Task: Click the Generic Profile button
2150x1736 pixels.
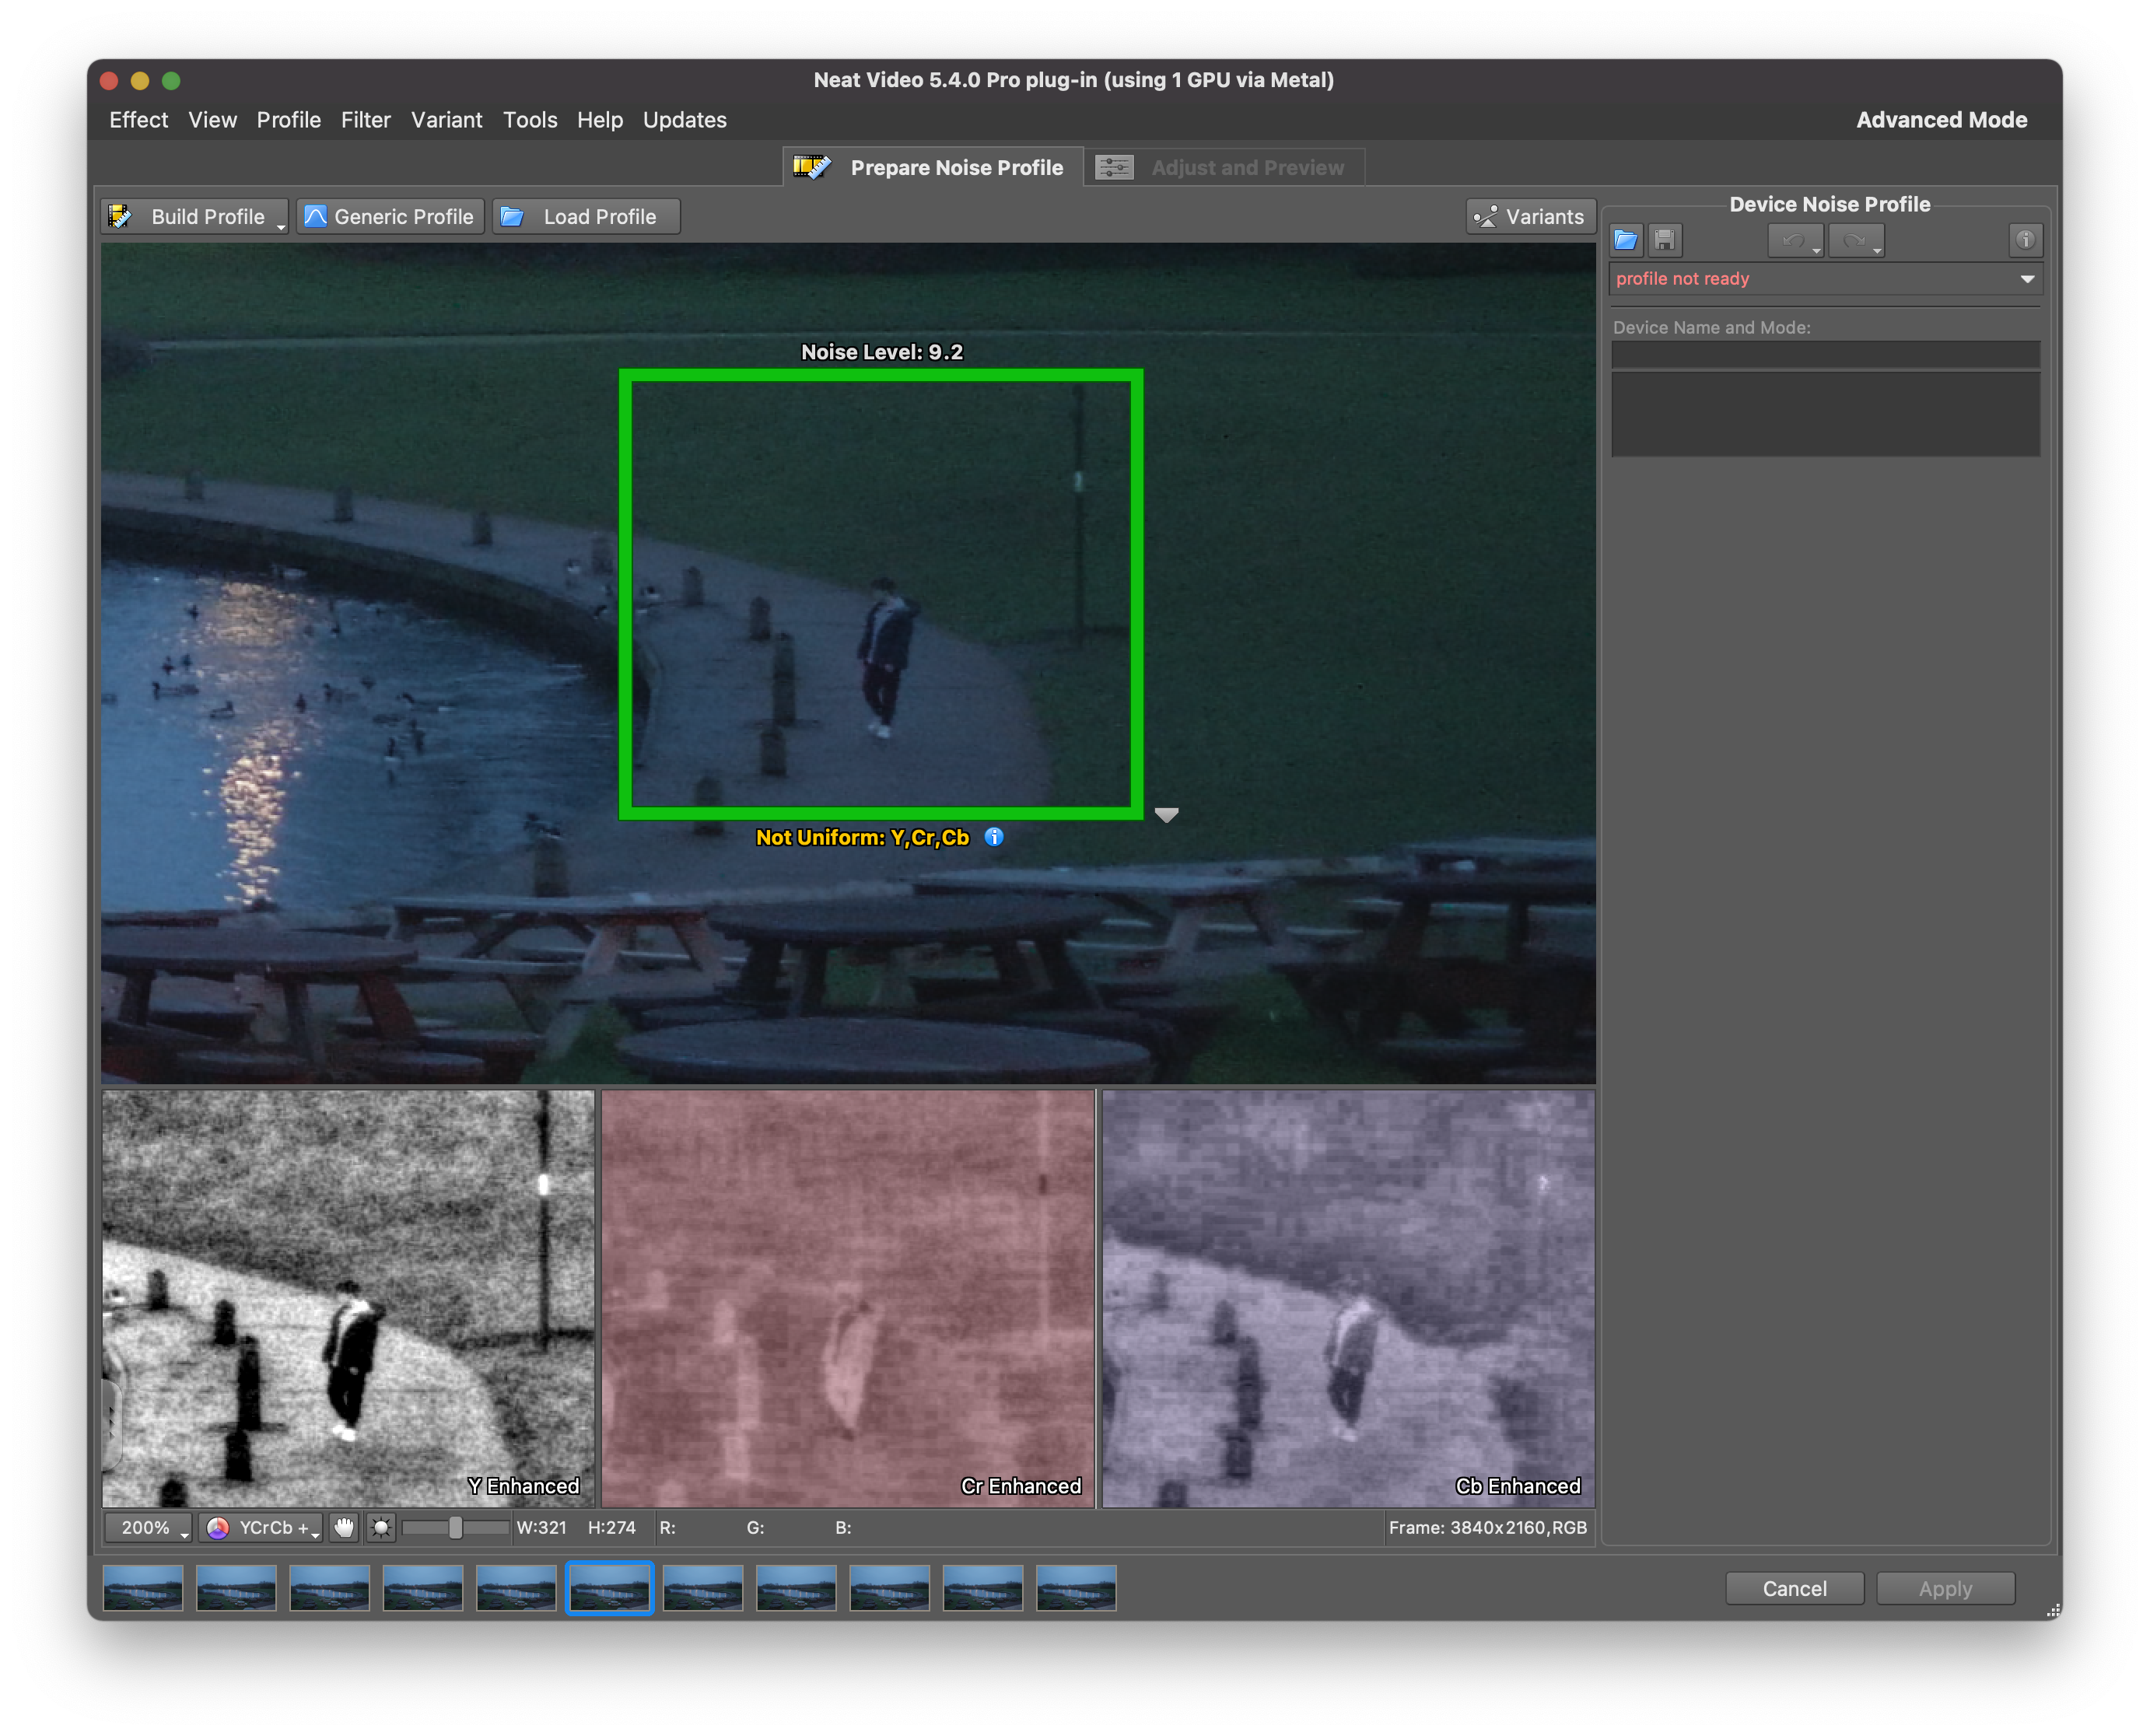Action: point(390,217)
